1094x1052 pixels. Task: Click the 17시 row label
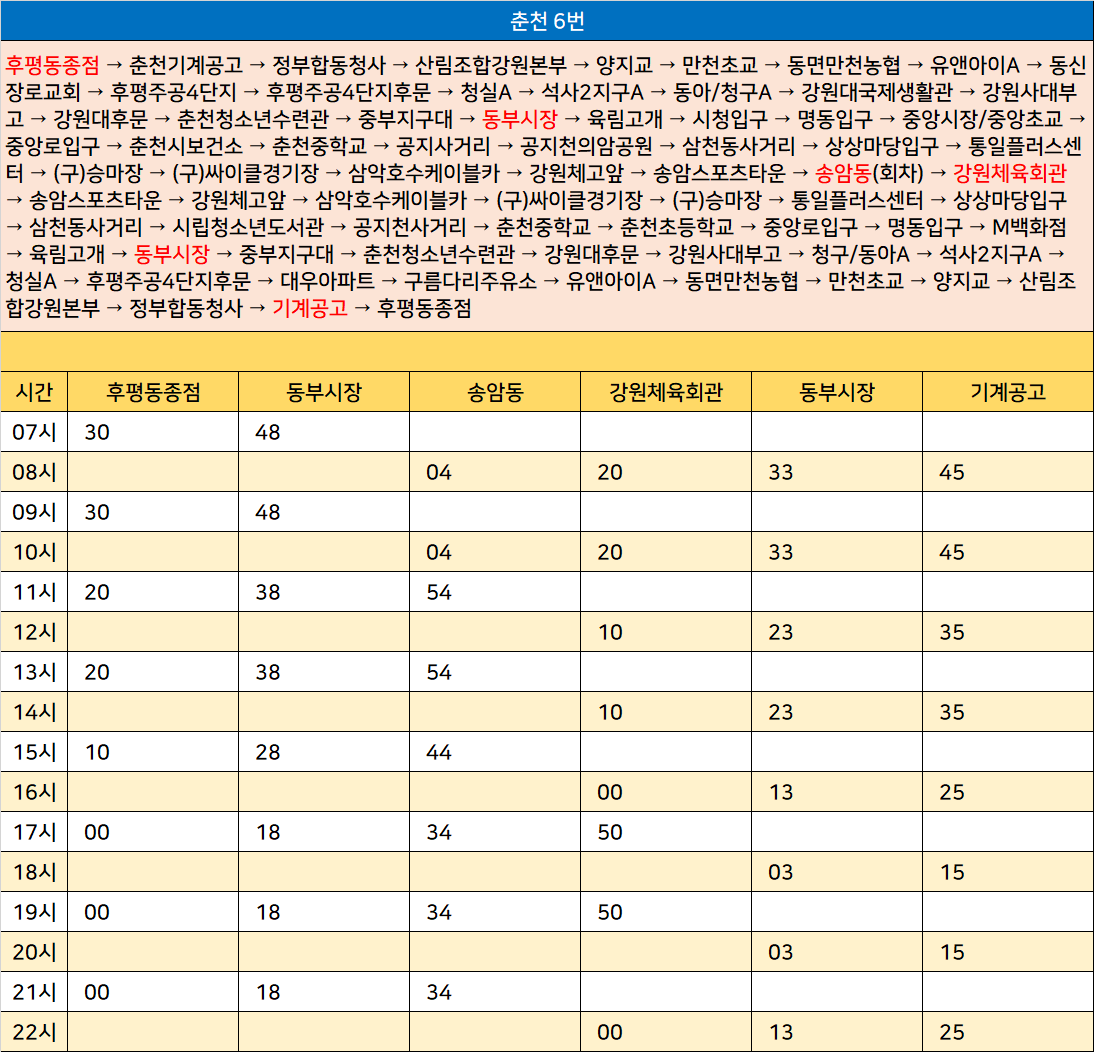tap(34, 832)
